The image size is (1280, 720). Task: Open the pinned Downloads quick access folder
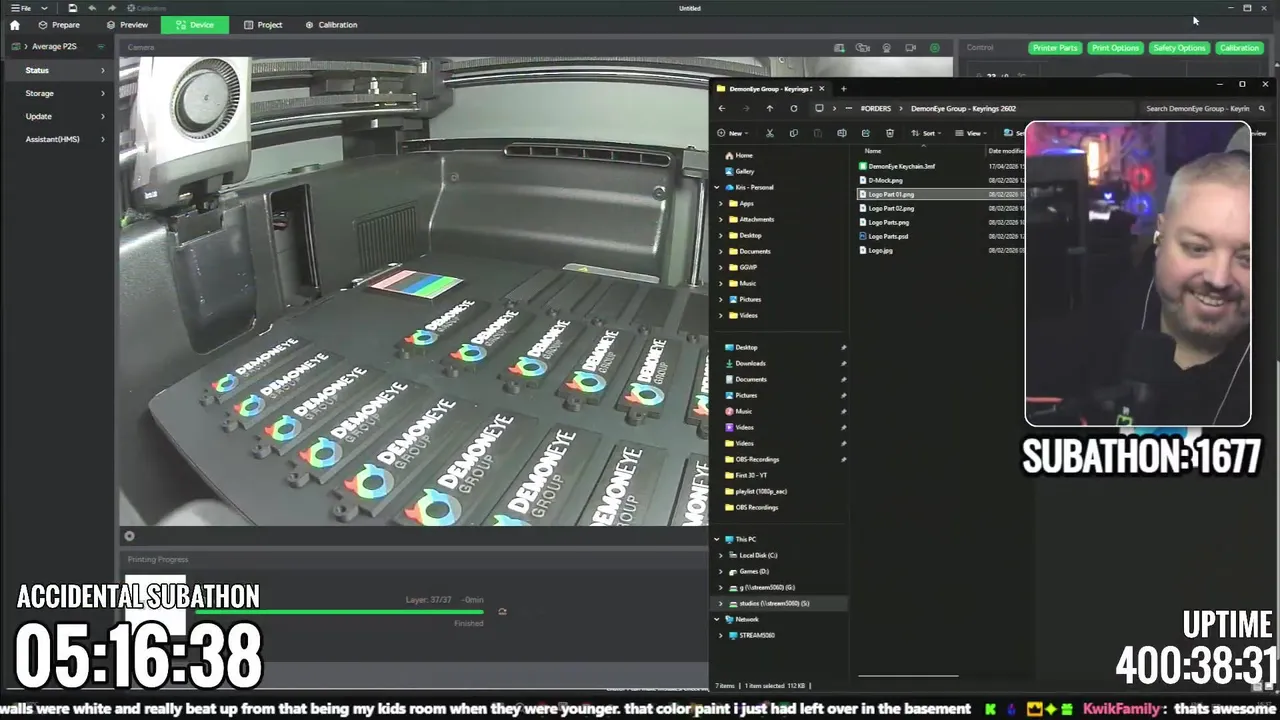745,363
